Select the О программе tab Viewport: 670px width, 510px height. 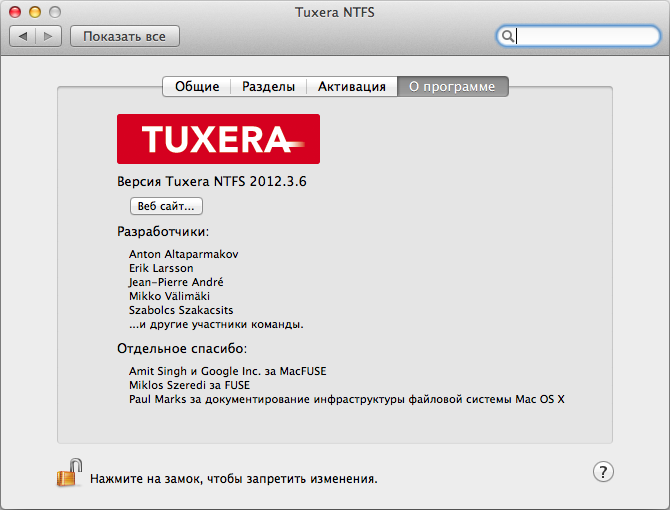(453, 86)
